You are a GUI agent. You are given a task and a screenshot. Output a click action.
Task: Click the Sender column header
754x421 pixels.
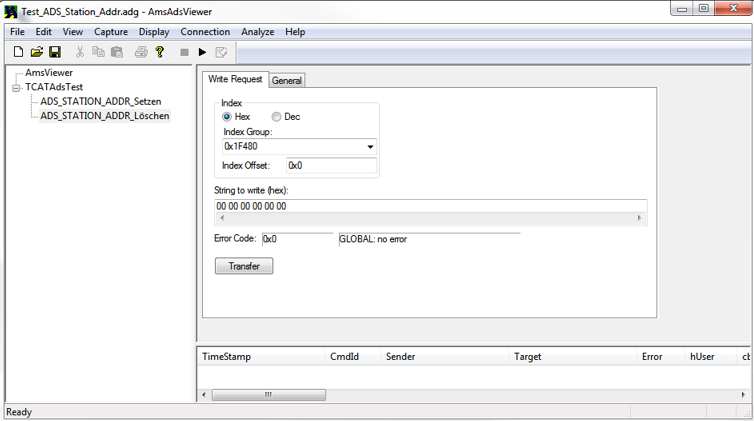444,357
